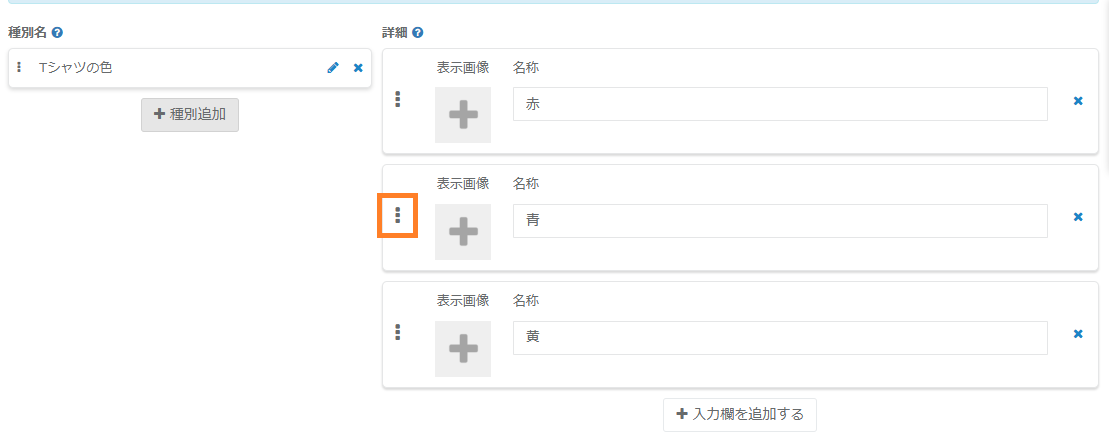The width and height of the screenshot is (1109, 440).
Task: Focus the name field containing 赤
Action: [780, 104]
